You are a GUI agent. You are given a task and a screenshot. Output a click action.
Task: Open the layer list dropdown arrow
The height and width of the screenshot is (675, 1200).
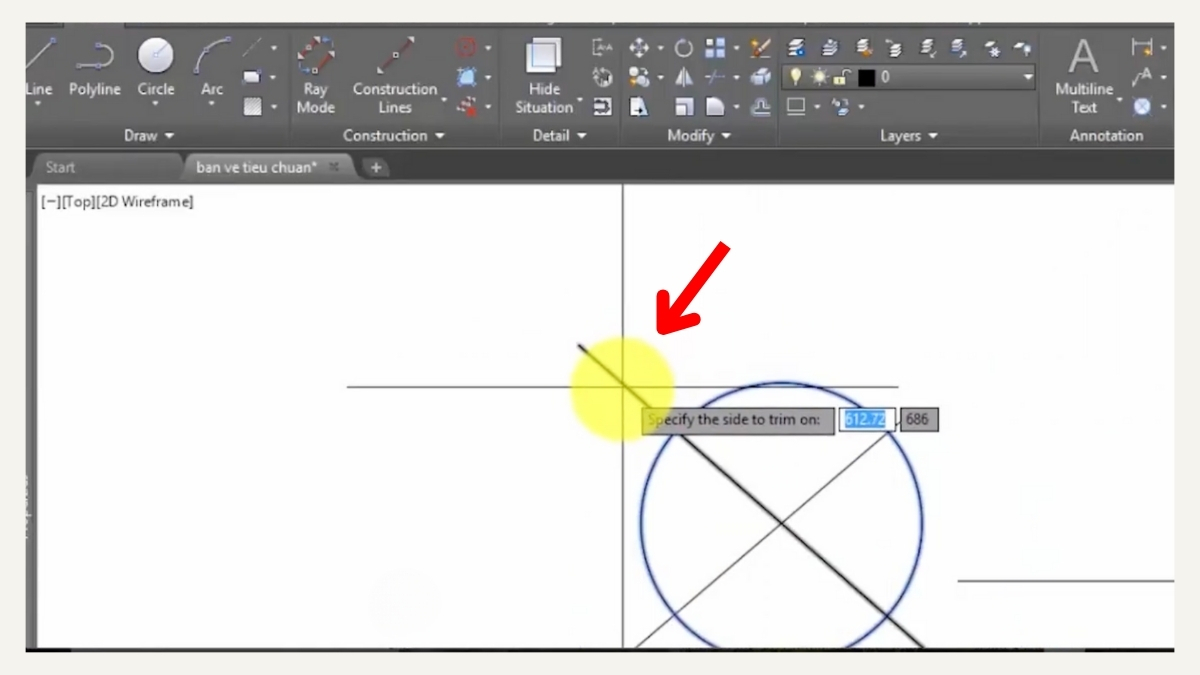click(x=1028, y=77)
